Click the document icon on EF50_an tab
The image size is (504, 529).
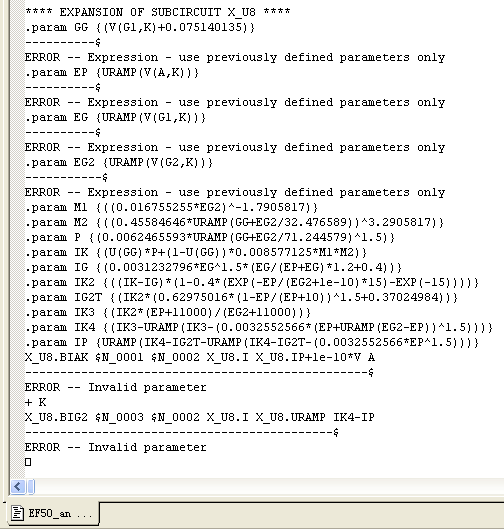coord(17,513)
